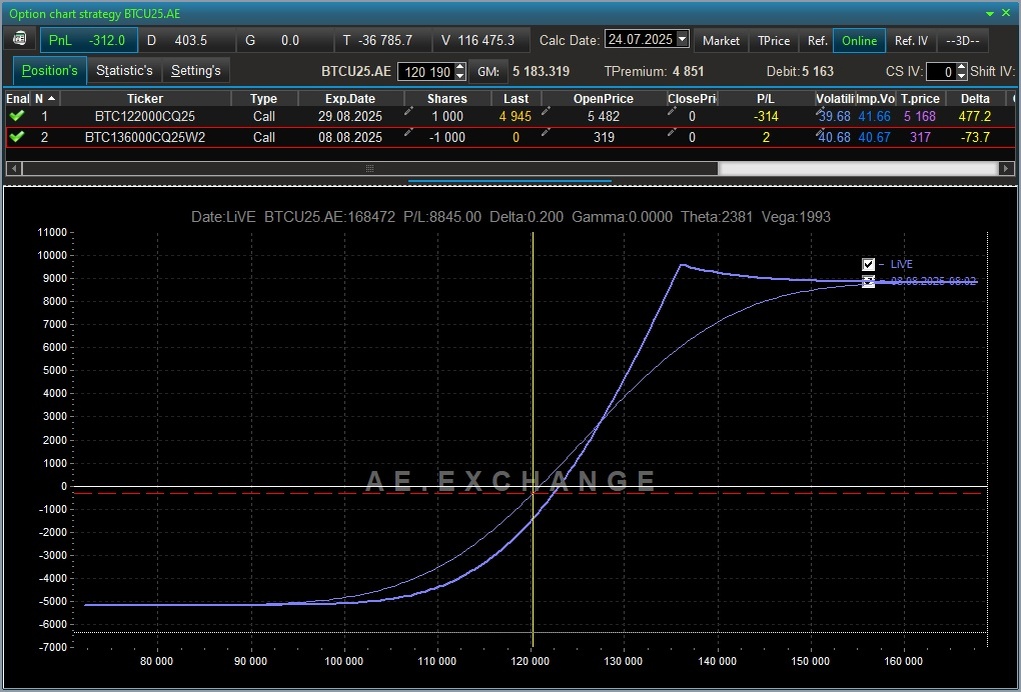The image size is (1021, 692).
Task: Toggle the Online mode button
Action: click(859, 40)
